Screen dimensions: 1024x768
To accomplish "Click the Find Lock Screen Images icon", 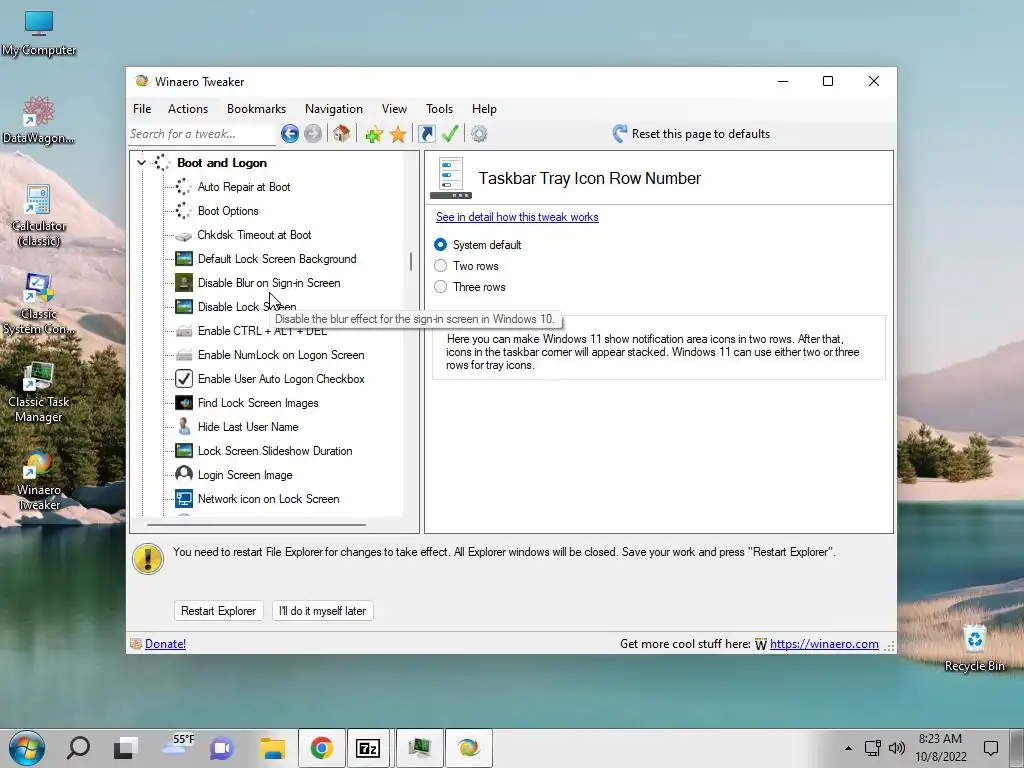I will [184, 403].
